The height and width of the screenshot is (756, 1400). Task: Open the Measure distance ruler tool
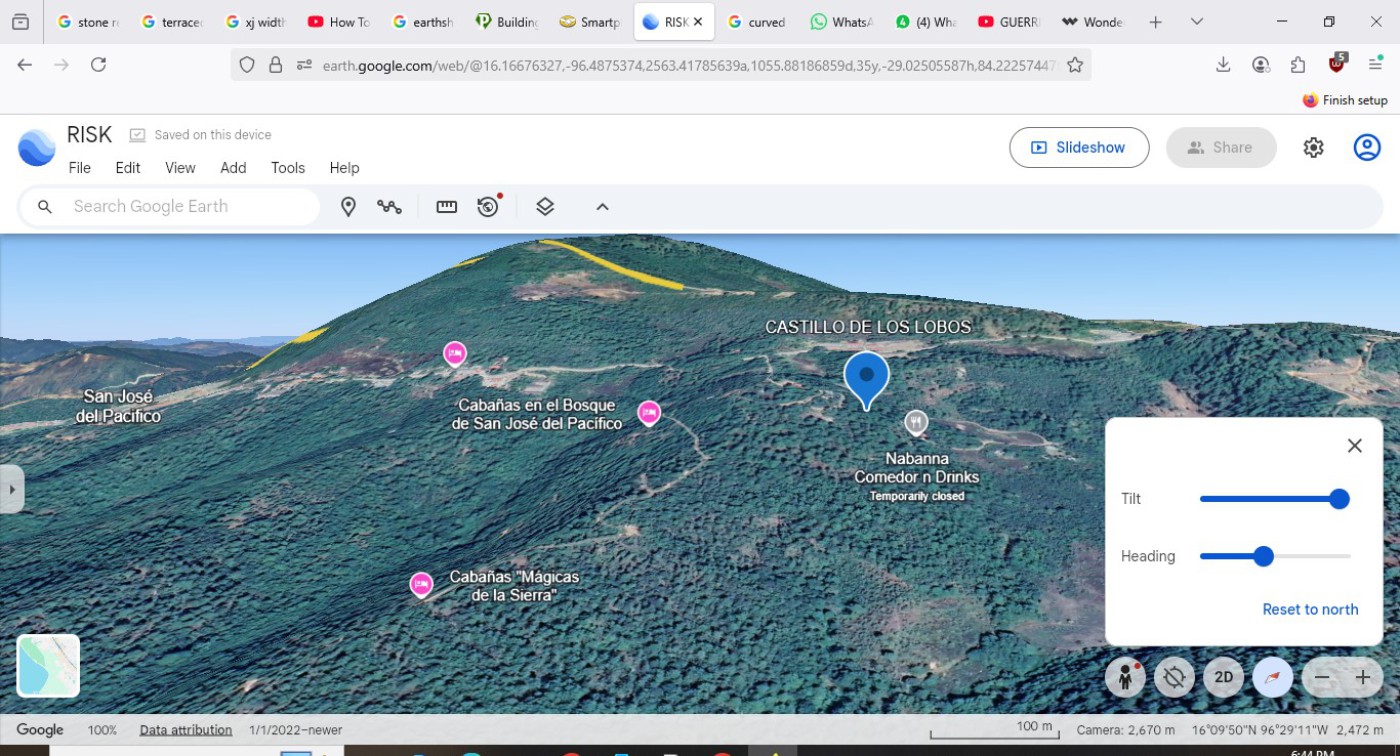pos(447,207)
